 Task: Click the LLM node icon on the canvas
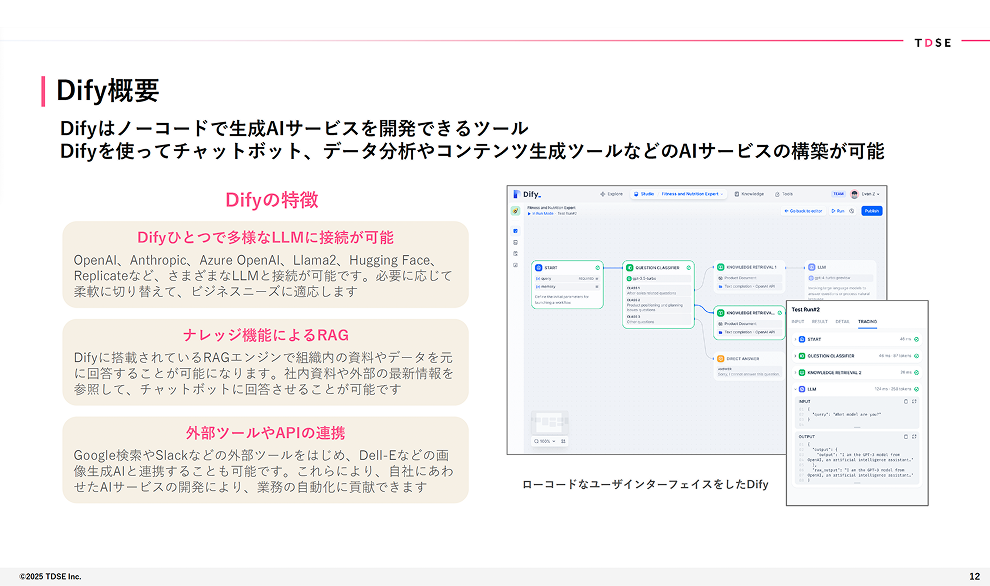click(811, 267)
